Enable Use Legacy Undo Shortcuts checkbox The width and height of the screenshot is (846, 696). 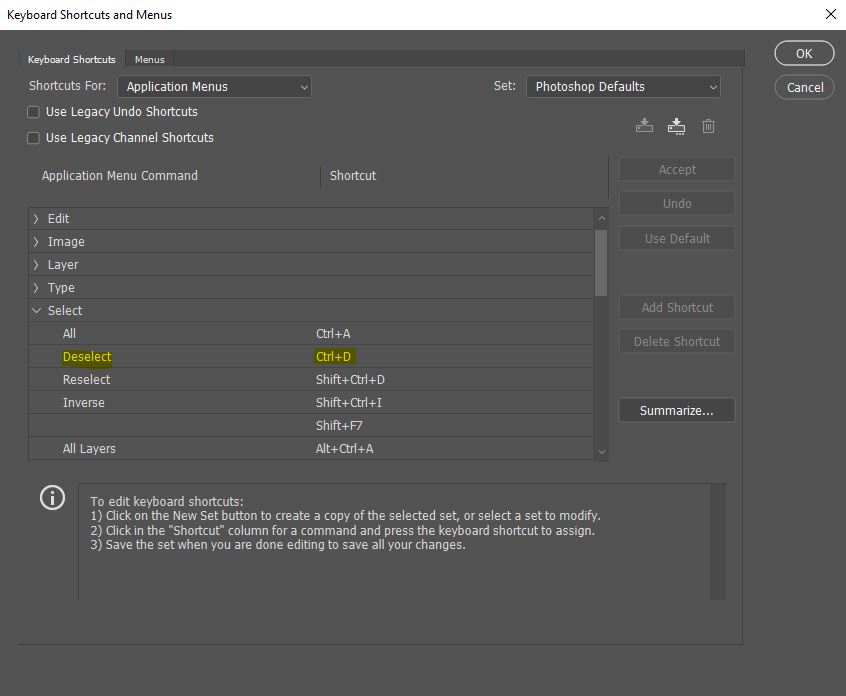(x=33, y=112)
